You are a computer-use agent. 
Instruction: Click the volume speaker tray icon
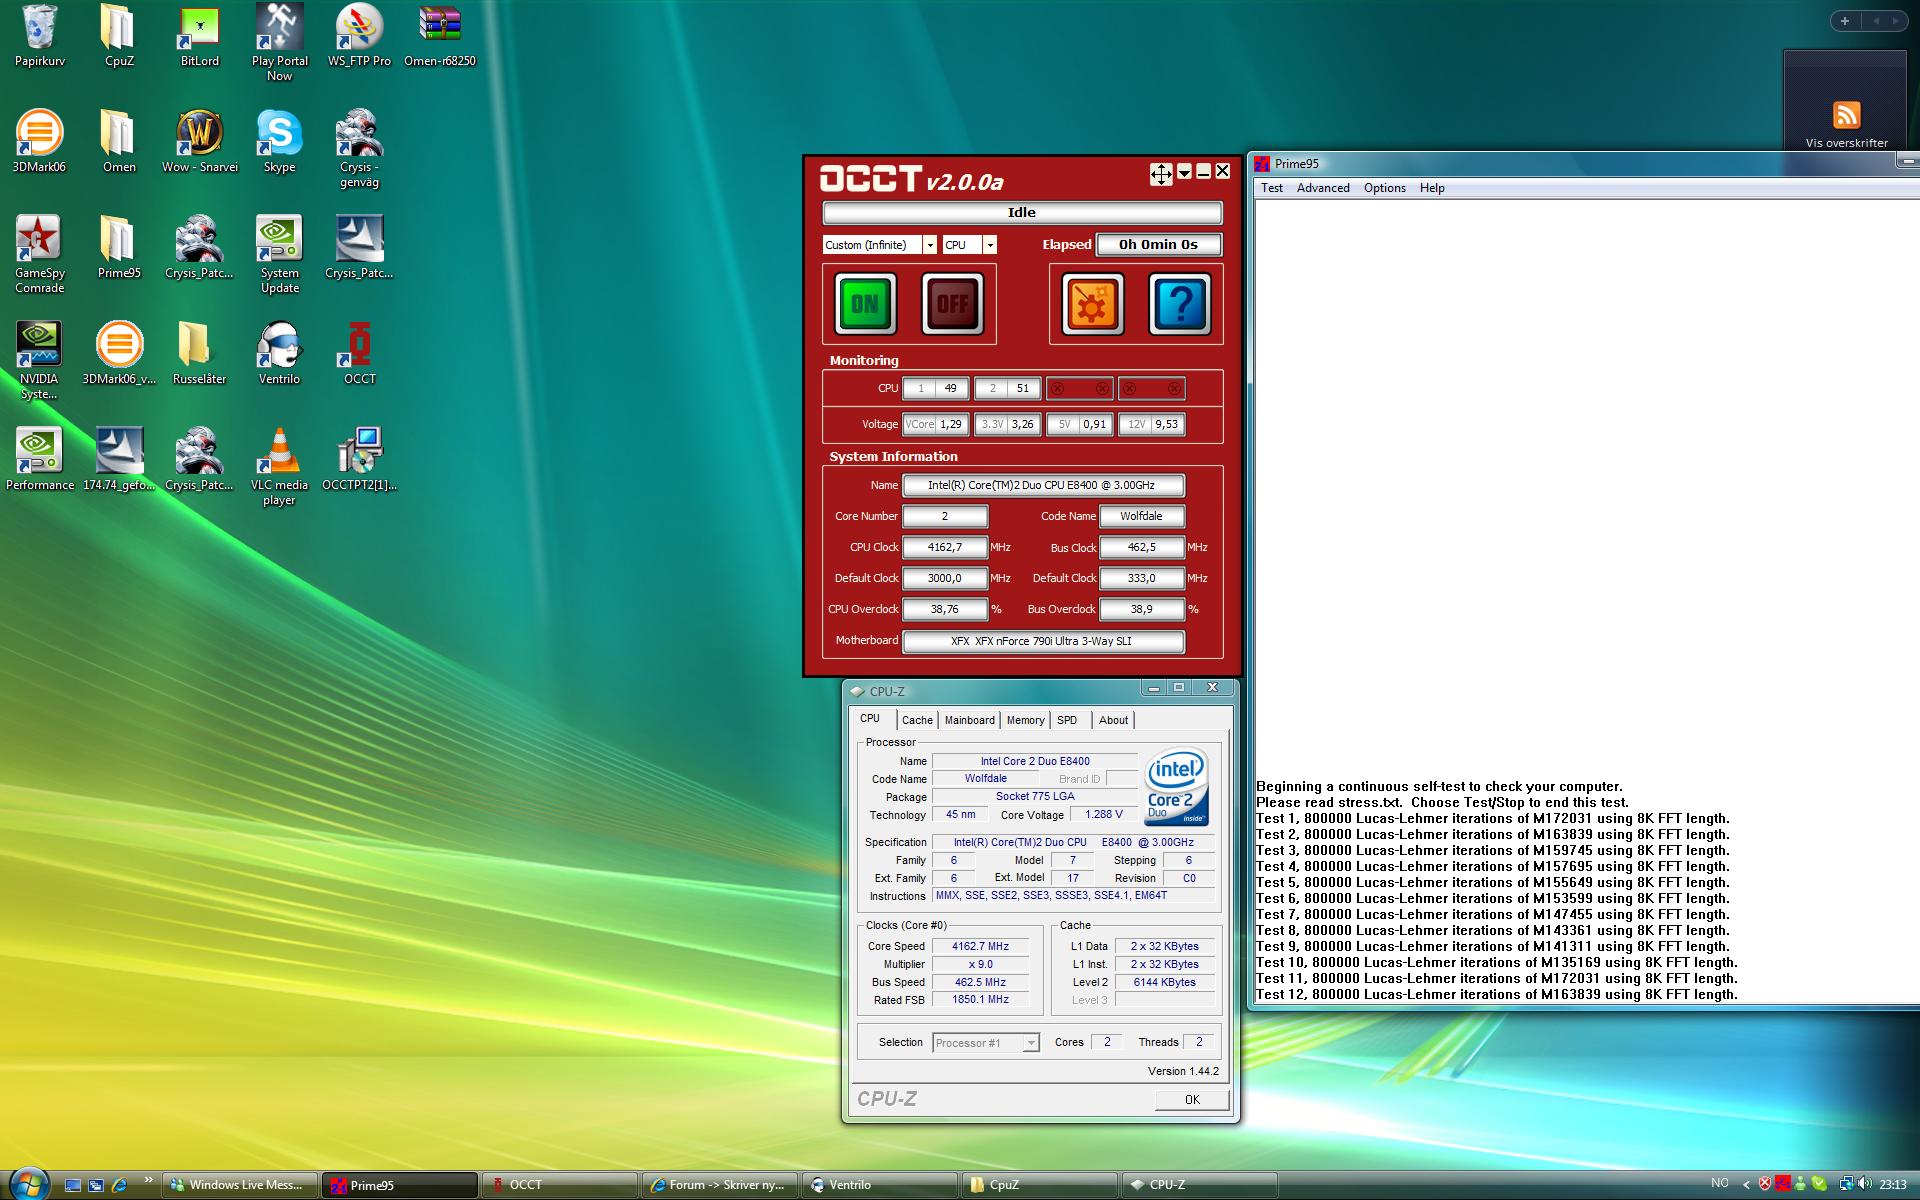[1864, 1184]
